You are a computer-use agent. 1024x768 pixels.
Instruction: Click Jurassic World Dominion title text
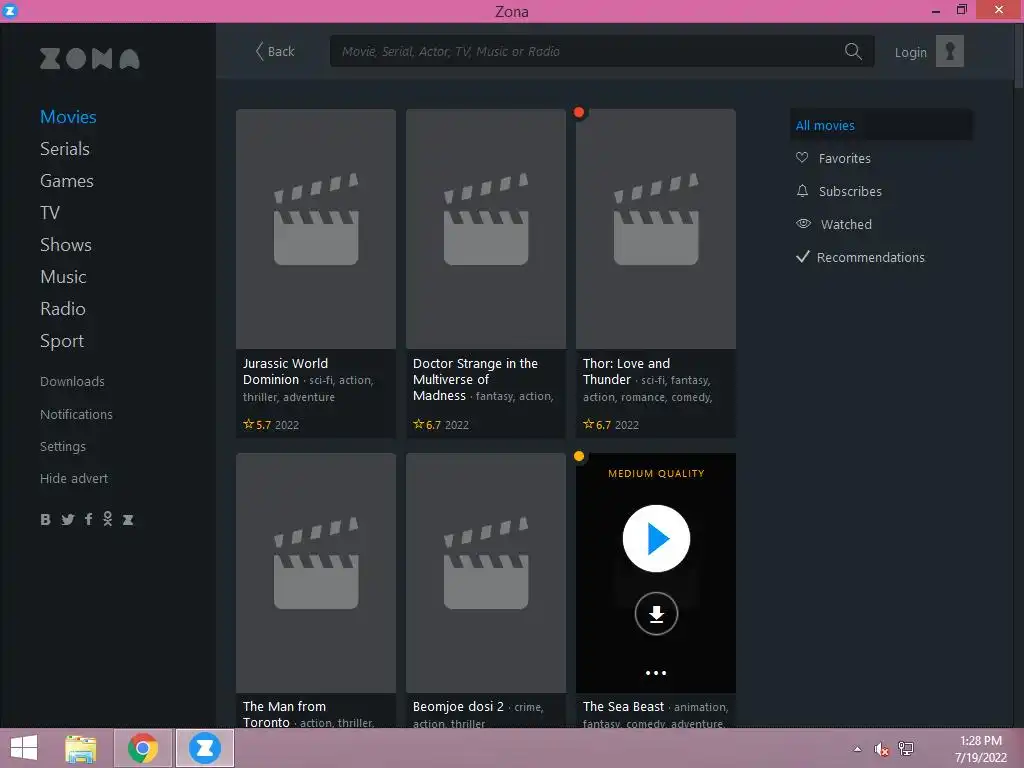pos(285,372)
